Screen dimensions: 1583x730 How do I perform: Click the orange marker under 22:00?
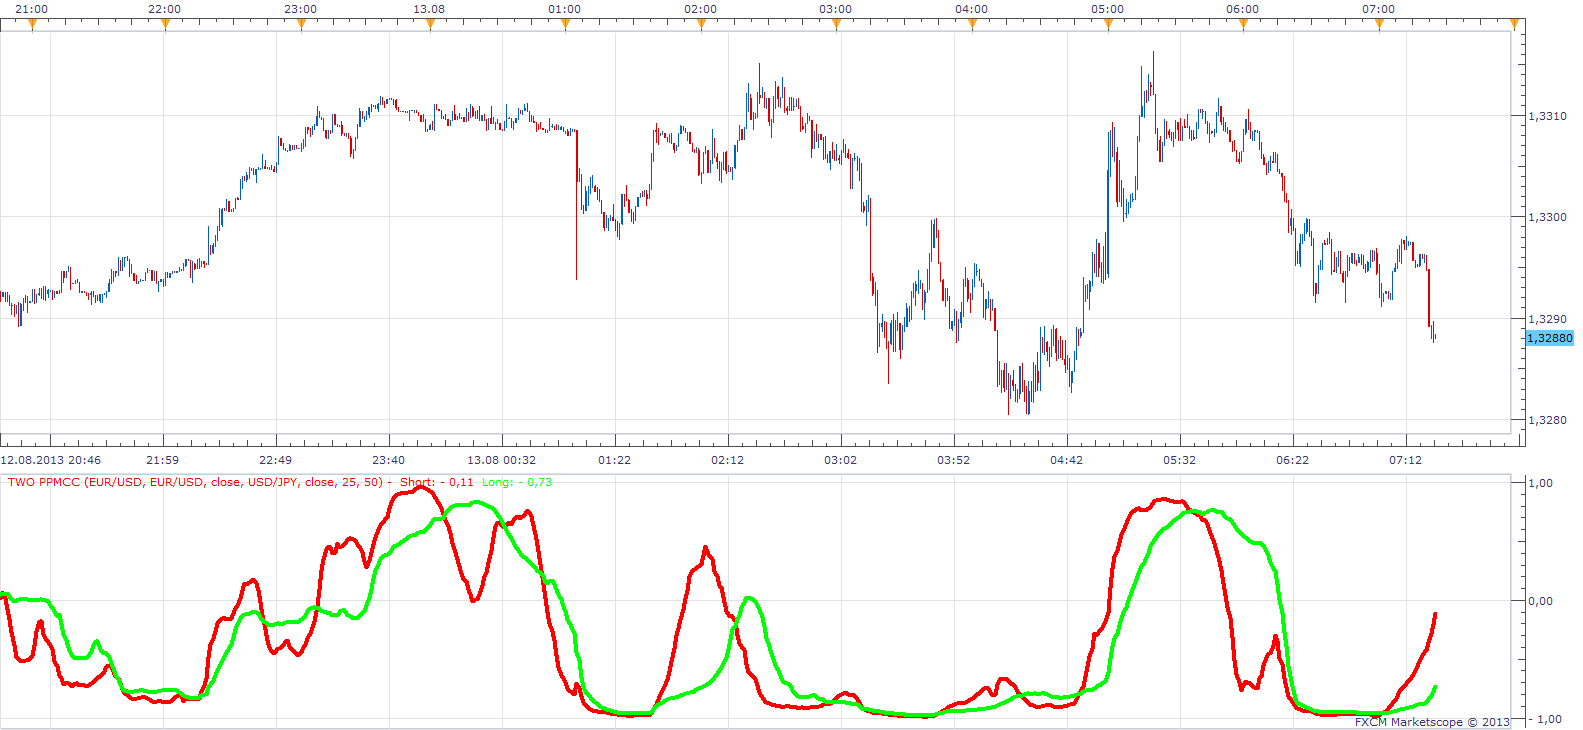click(x=165, y=25)
